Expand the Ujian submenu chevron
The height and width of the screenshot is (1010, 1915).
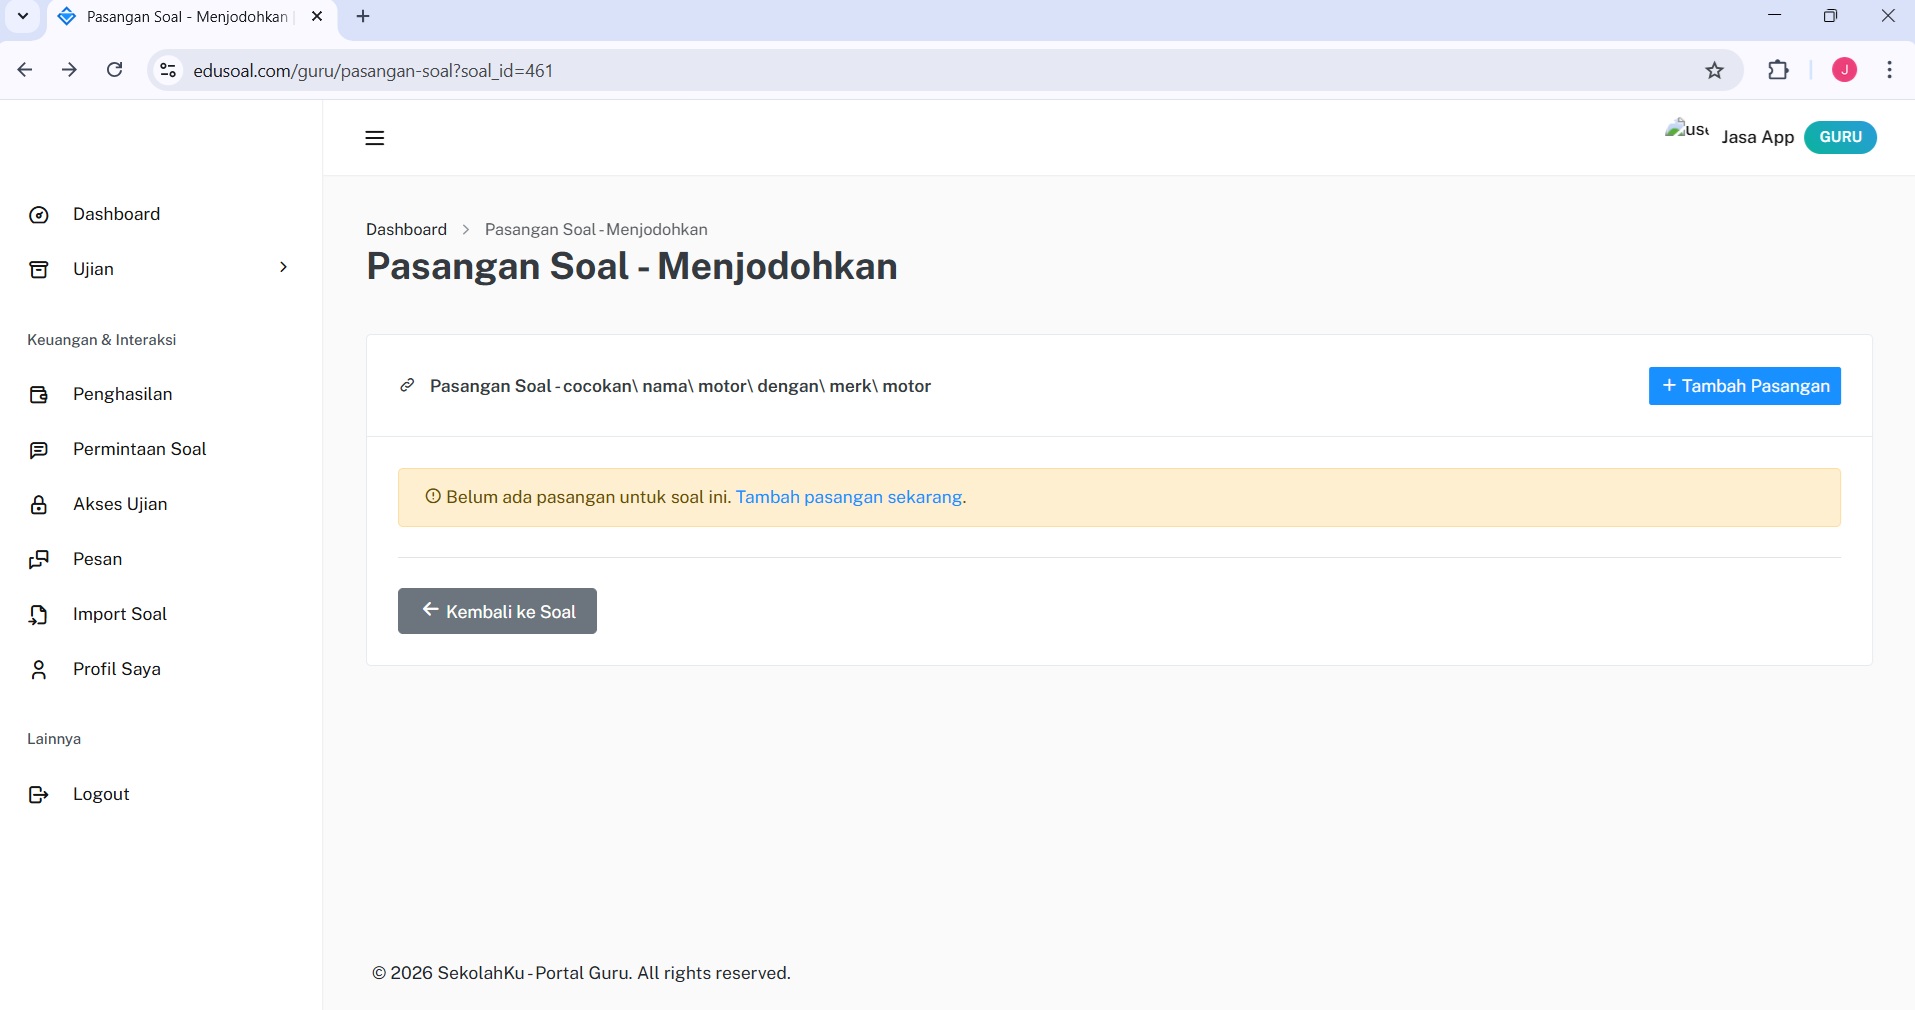tap(284, 268)
